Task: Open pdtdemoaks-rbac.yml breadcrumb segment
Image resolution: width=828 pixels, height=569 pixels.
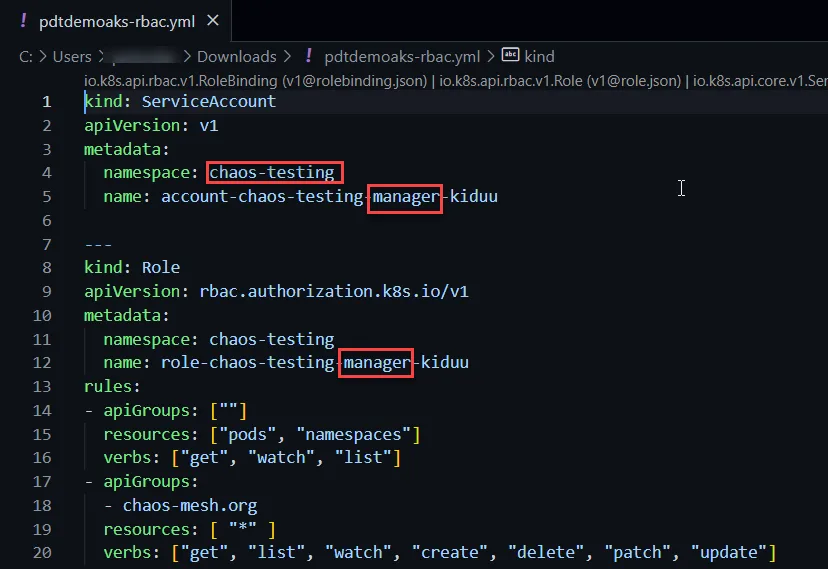Action: click(x=402, y=56)
